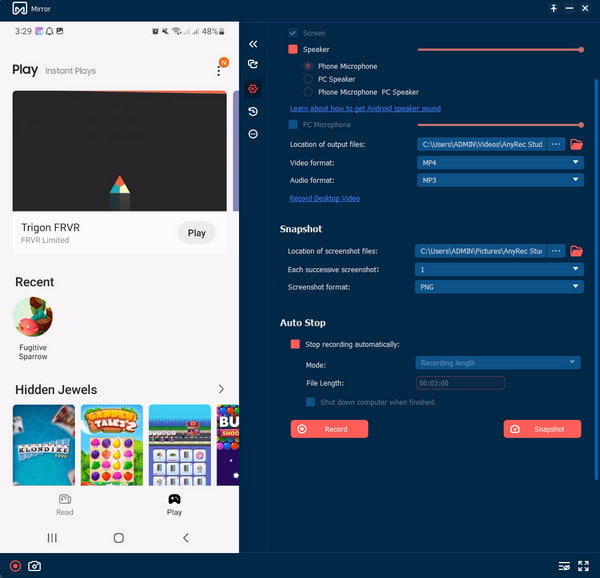Expand the Mode Recording length dropdown
The height and width of the screenshot is (578, 600).
498,363
